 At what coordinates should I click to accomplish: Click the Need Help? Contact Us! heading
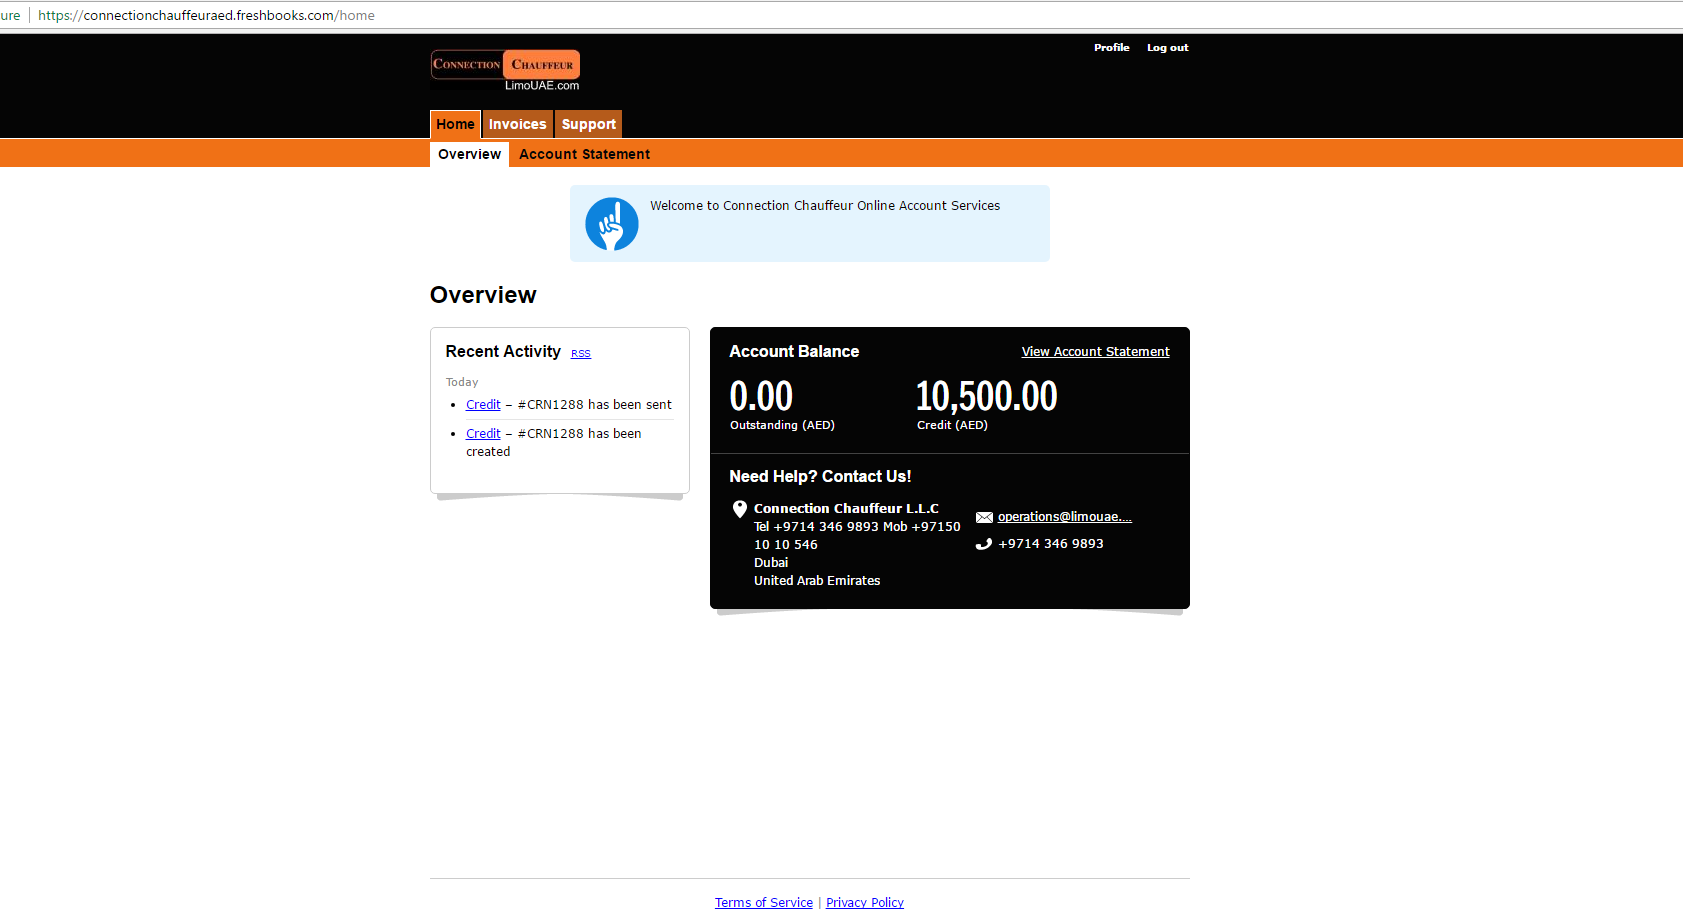(820, 477)
